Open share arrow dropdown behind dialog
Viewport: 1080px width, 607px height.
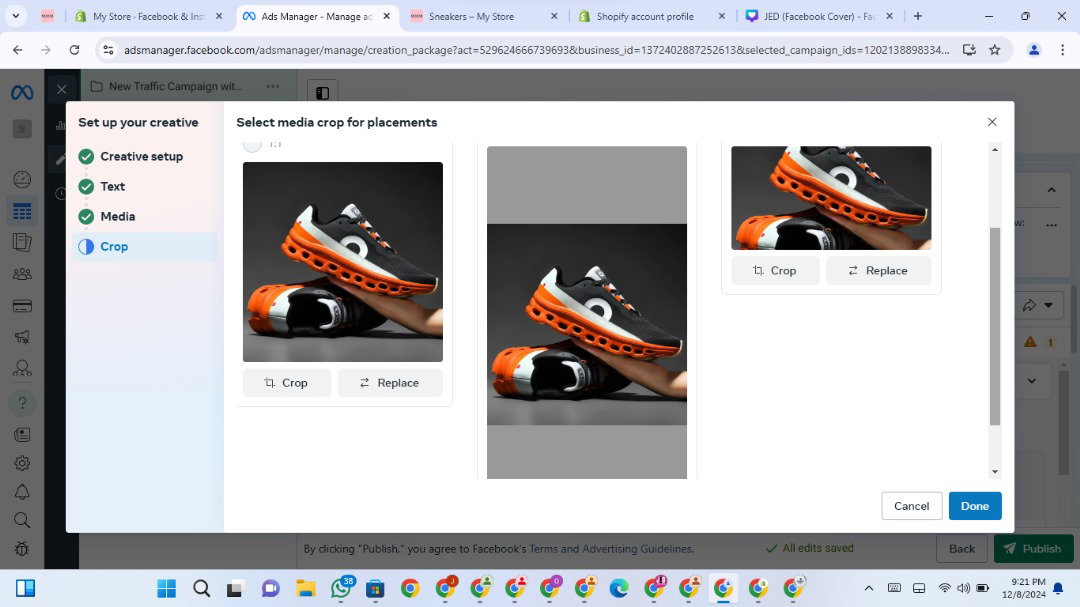pyautogui.click(x=1038, y=305)
